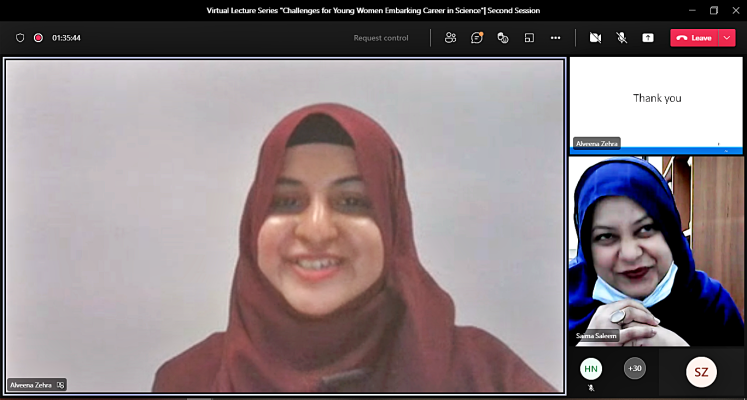Image resolution: width=747 pixels, height=400 pixels.
Task: Click the meeting timer 01:35:44
Action: click(66, 38)
